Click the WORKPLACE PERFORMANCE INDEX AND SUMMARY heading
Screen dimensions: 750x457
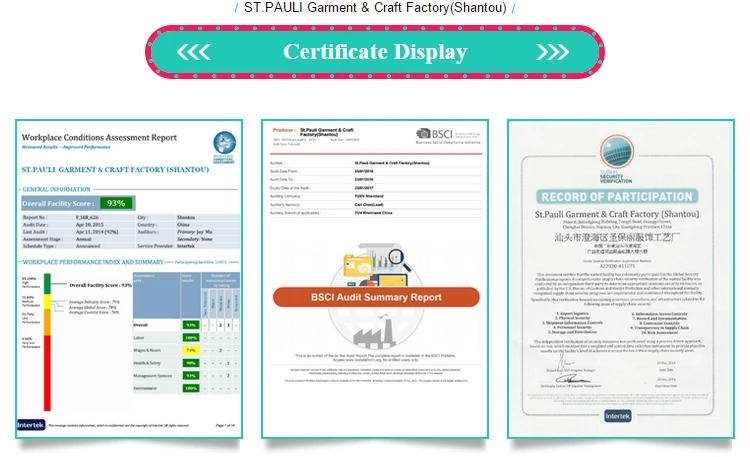click(x=93, y=262)
